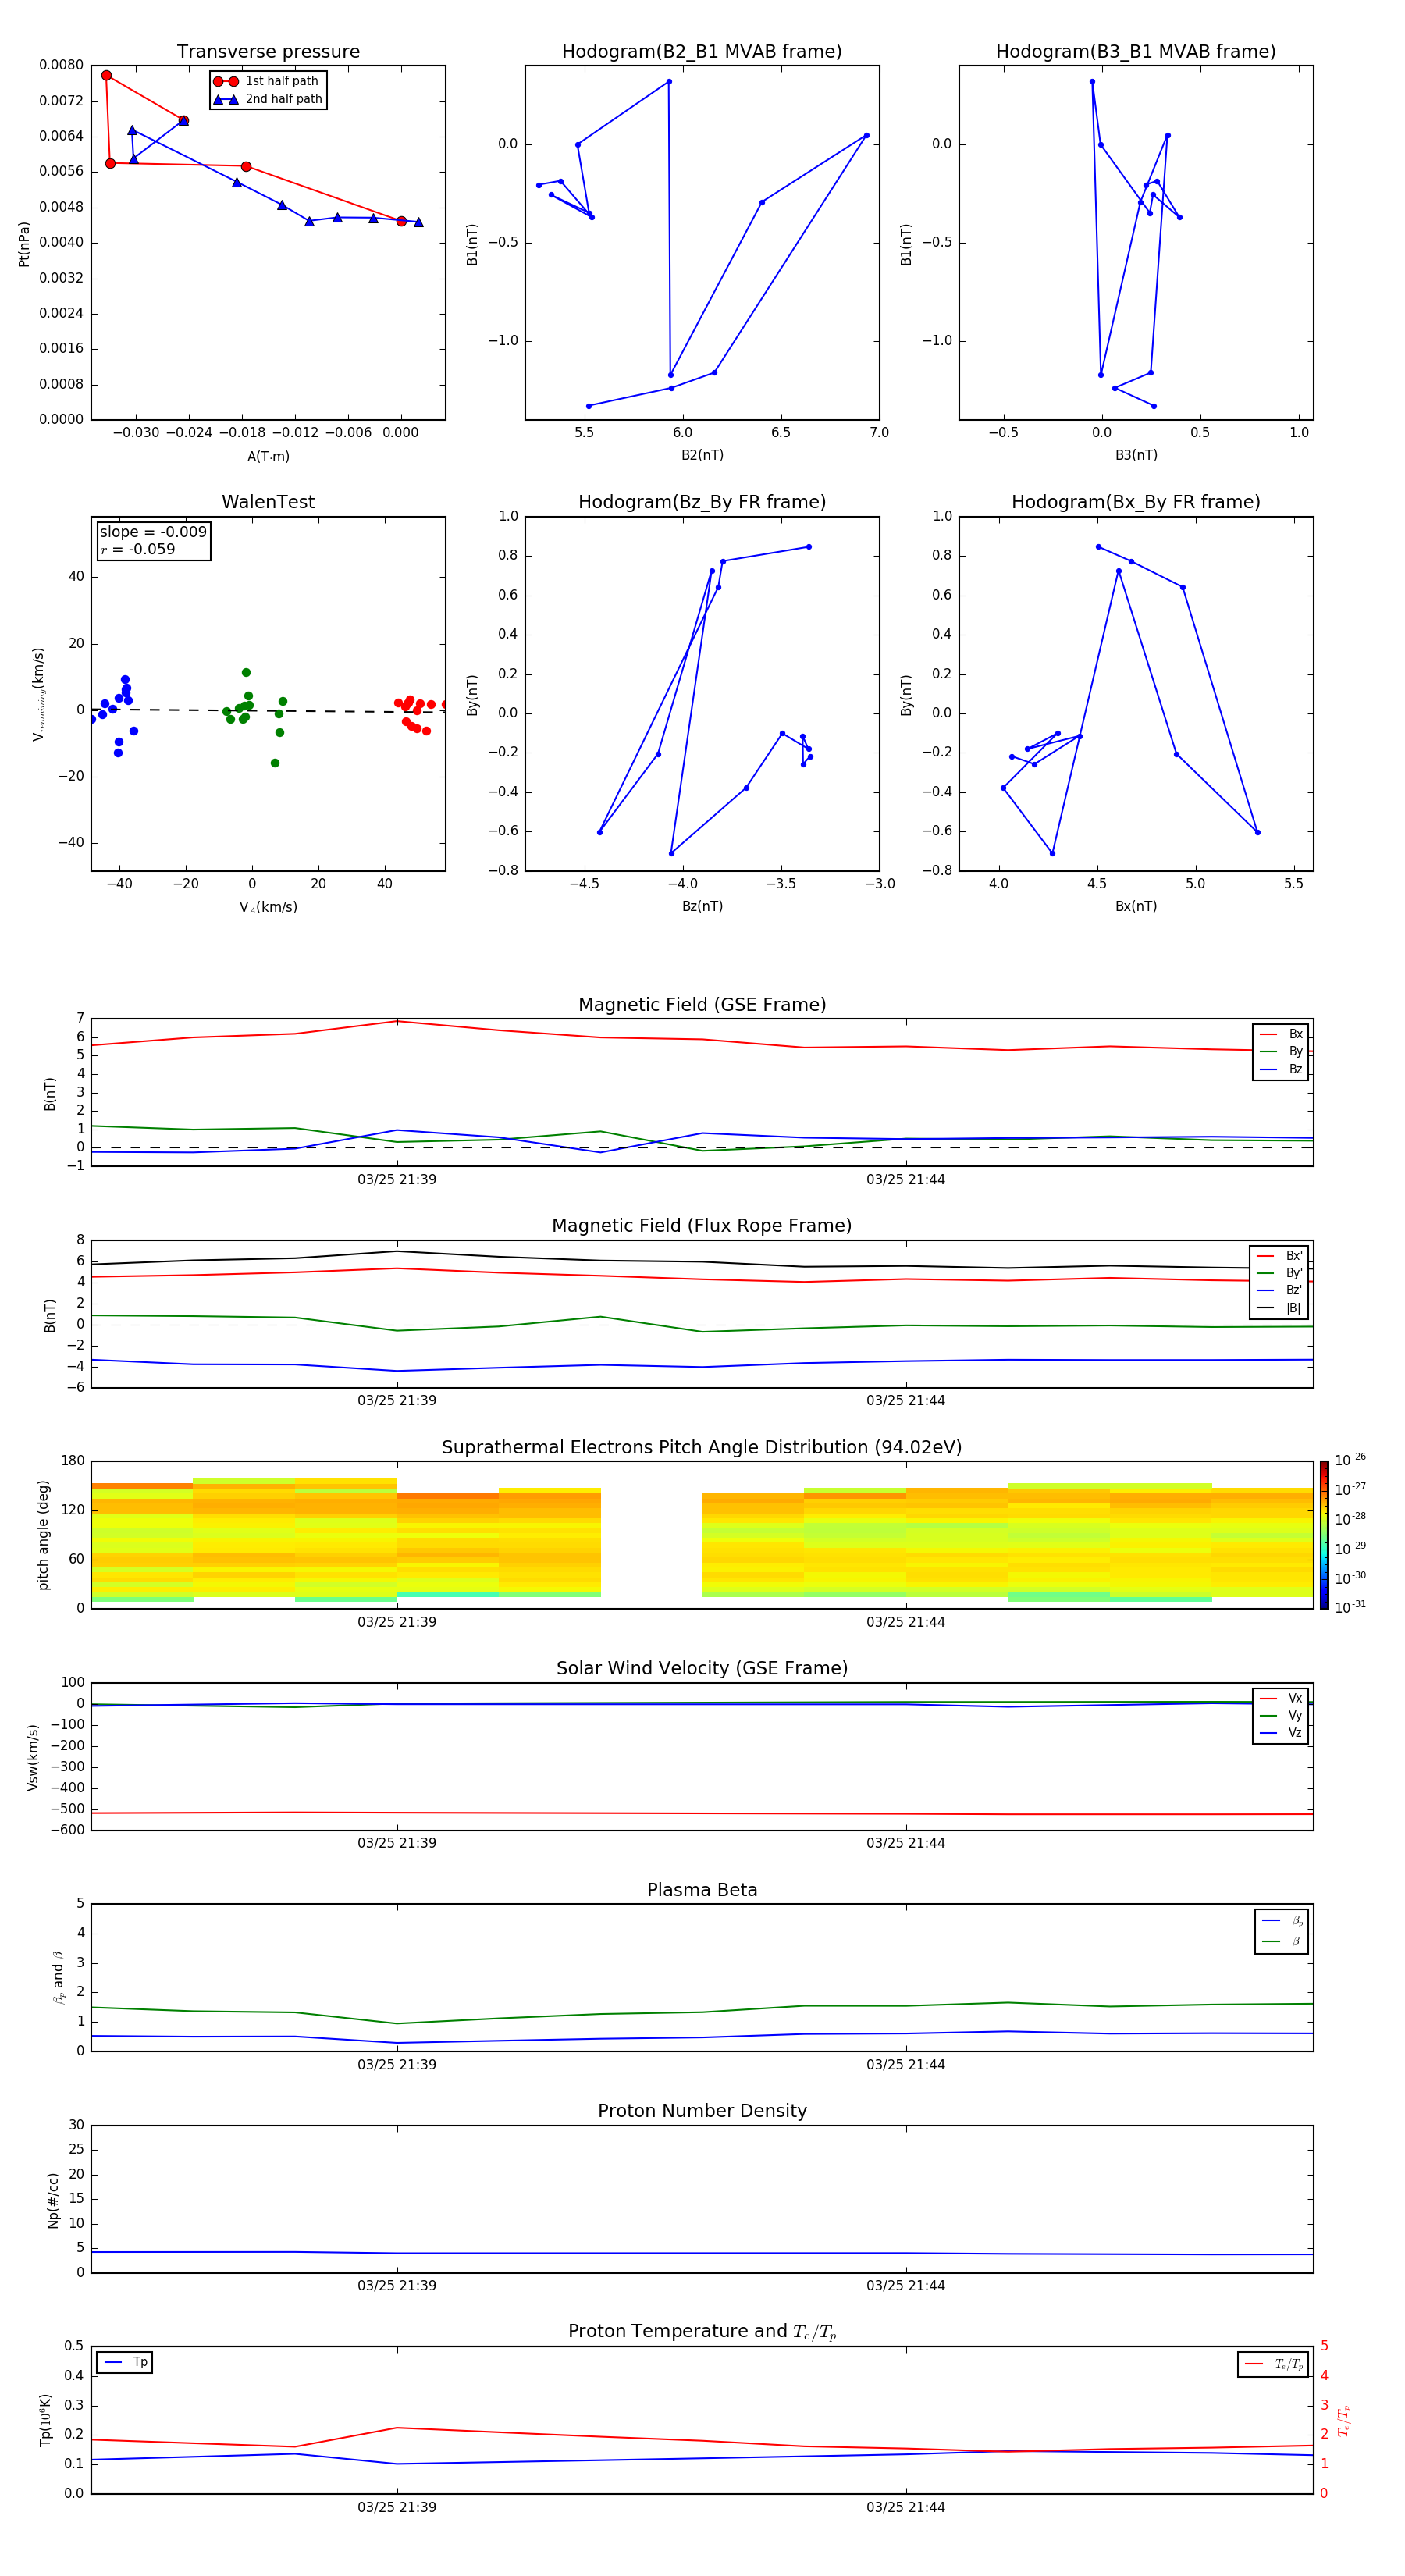Select |B| entry in Flux Rope legend
This screenshot has width=1405, height=2576.
[x=1279, y=1308]
